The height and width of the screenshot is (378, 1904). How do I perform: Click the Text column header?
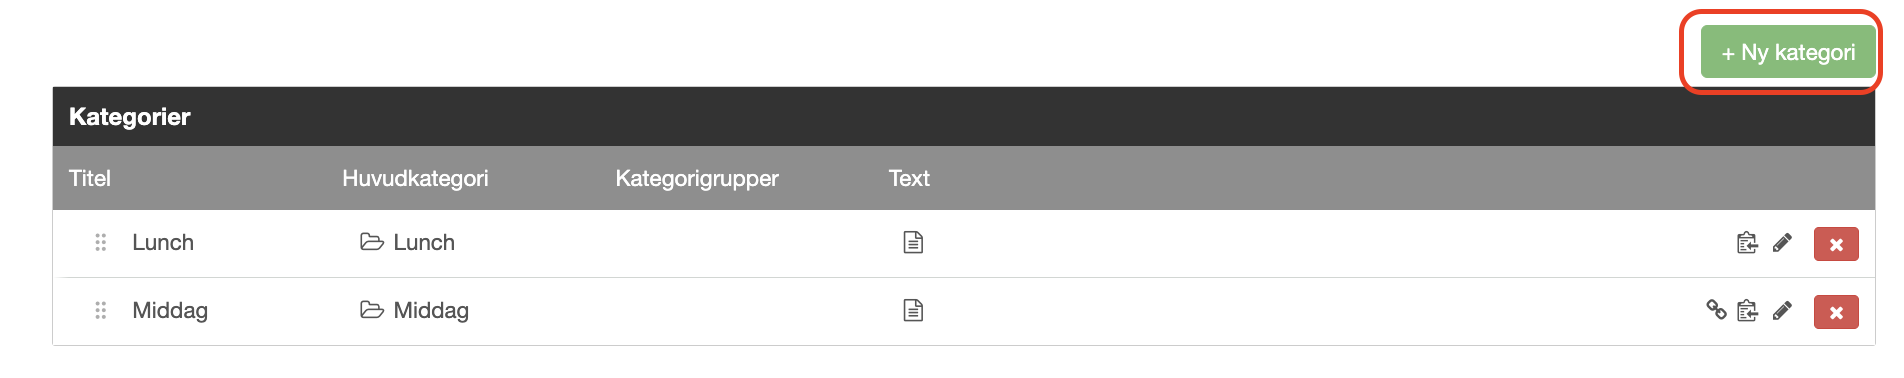tap(909, 178)
